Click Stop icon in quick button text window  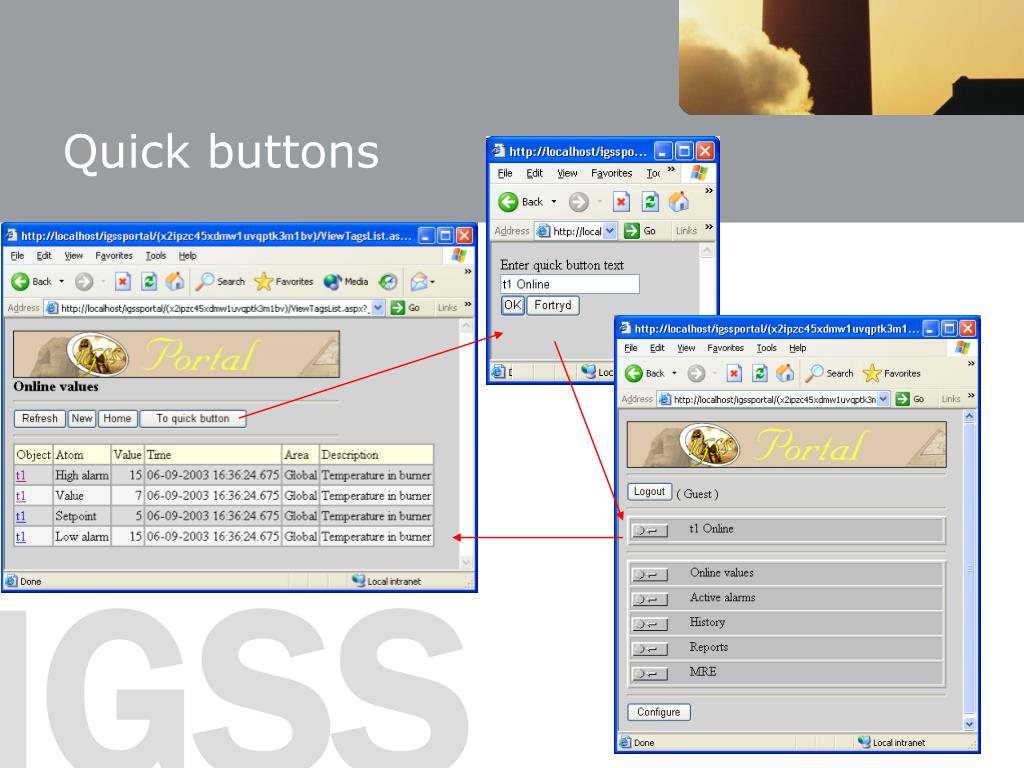point(621,202)
